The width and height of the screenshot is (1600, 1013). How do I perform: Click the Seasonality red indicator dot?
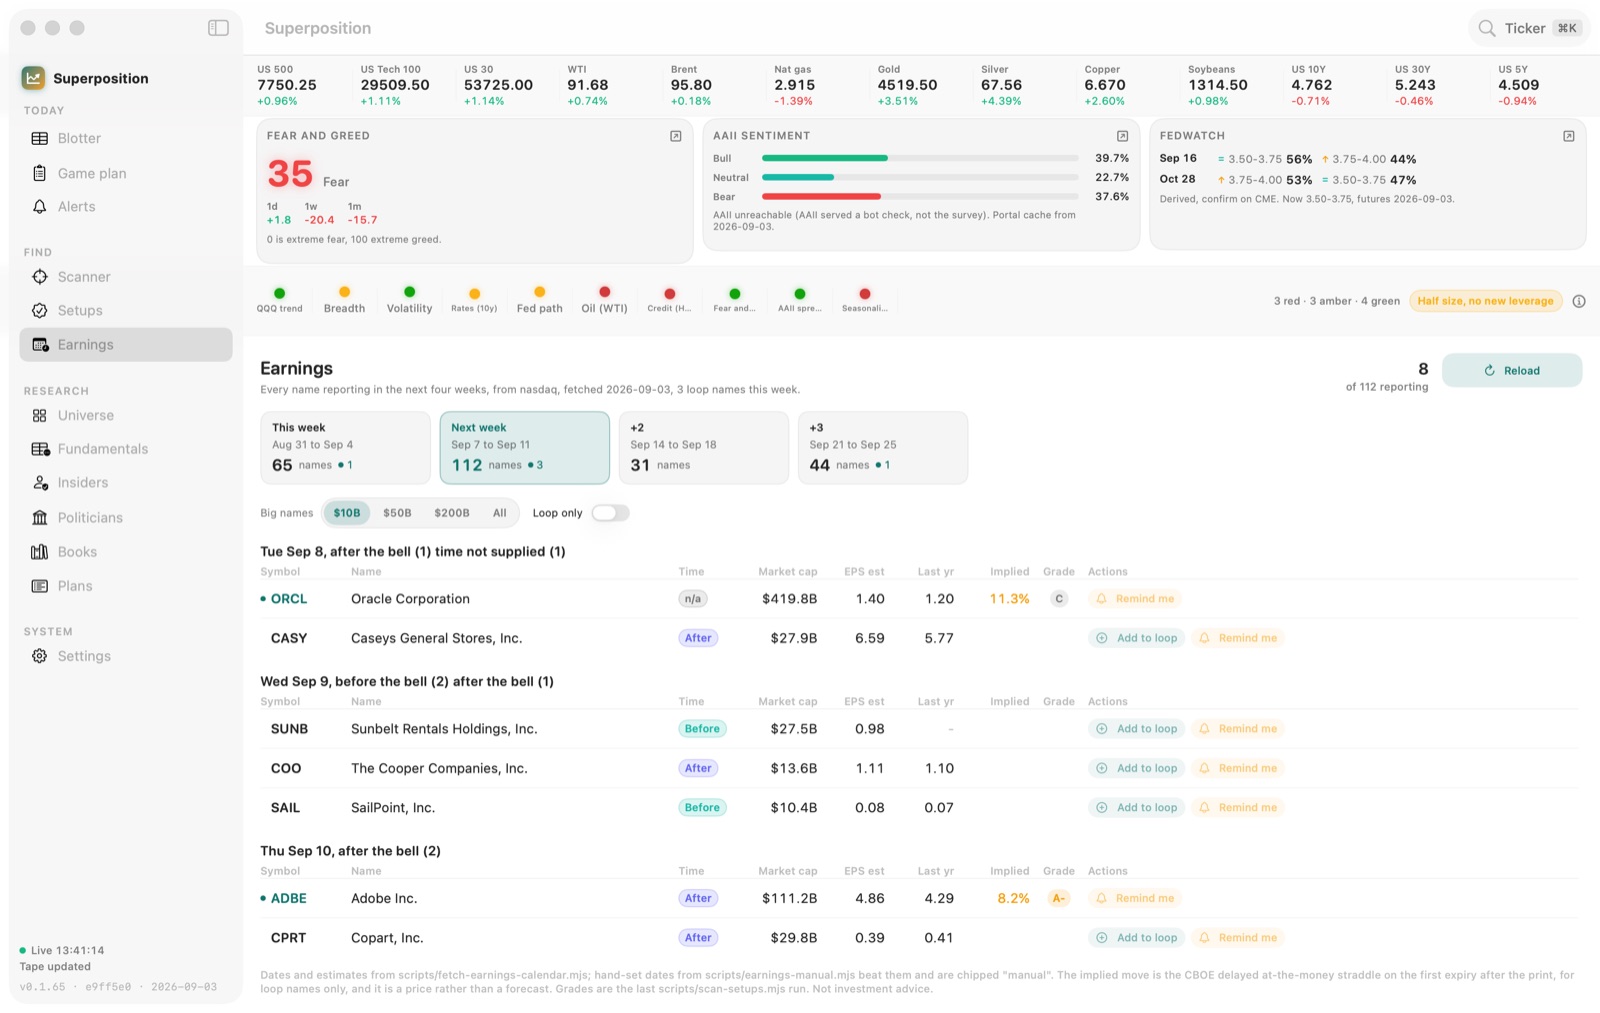coord(865,293)
